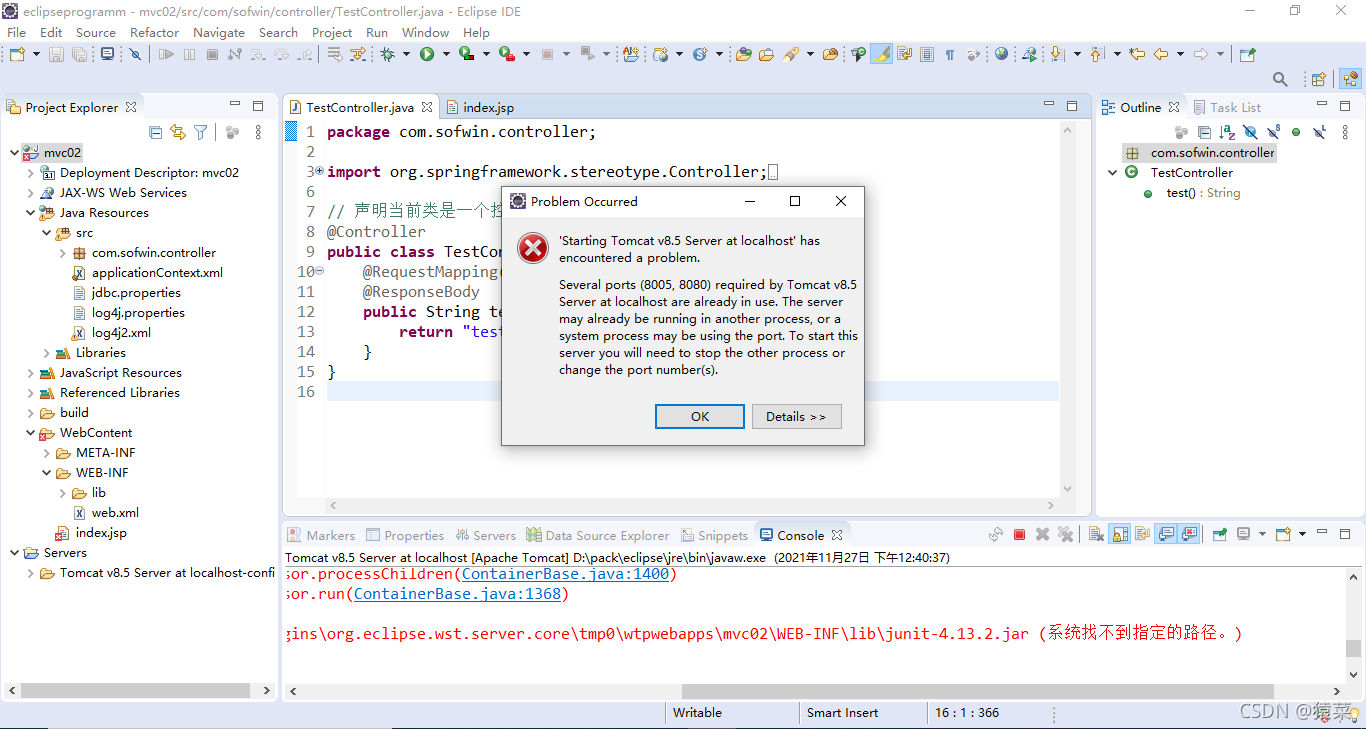Click the New file wizard toolbar icon
The image size is (1366, 729).
tap(17, 54)
